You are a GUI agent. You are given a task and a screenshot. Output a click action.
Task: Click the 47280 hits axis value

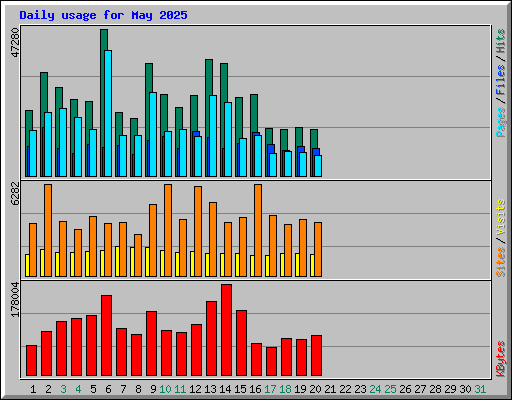click(x=16, y=43)
